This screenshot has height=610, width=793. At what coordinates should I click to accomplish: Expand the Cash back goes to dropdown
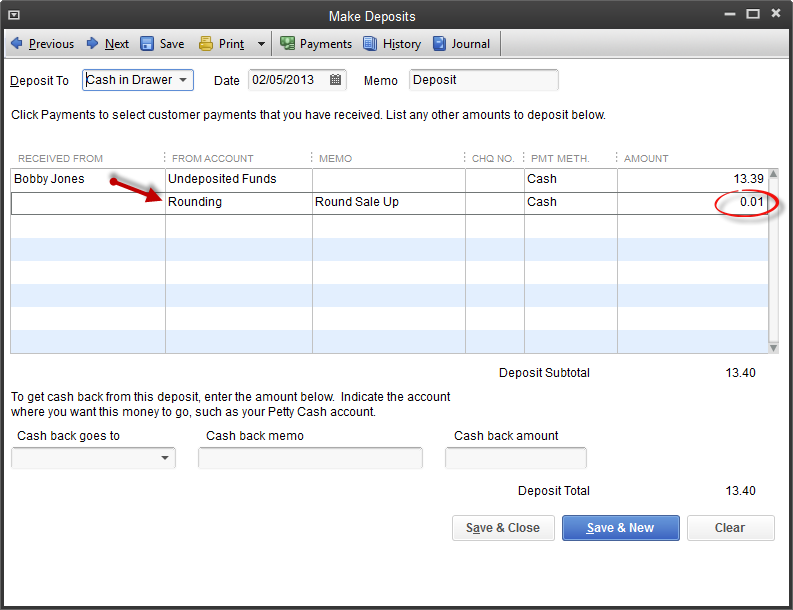tap(165, 458)
